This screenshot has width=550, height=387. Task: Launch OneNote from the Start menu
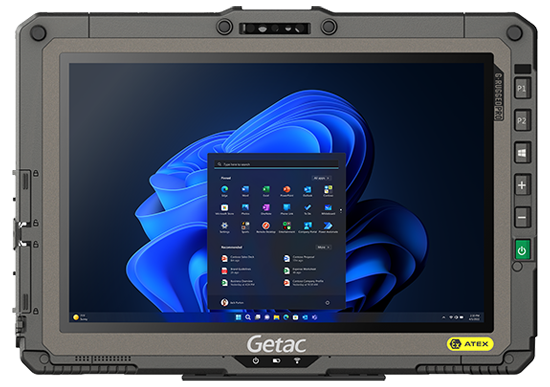pyautogui.click(x=266, y=208)
